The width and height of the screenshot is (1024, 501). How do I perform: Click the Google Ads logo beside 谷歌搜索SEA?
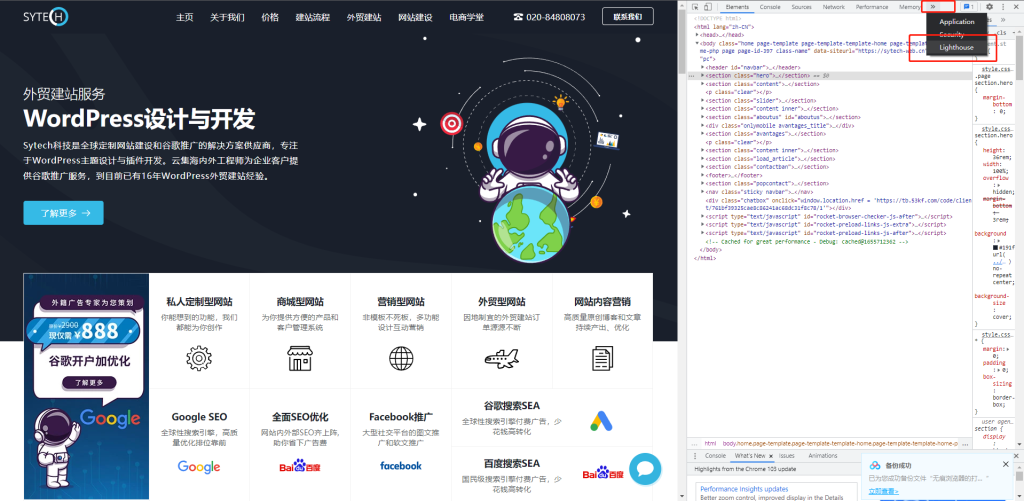click(601, 421)
